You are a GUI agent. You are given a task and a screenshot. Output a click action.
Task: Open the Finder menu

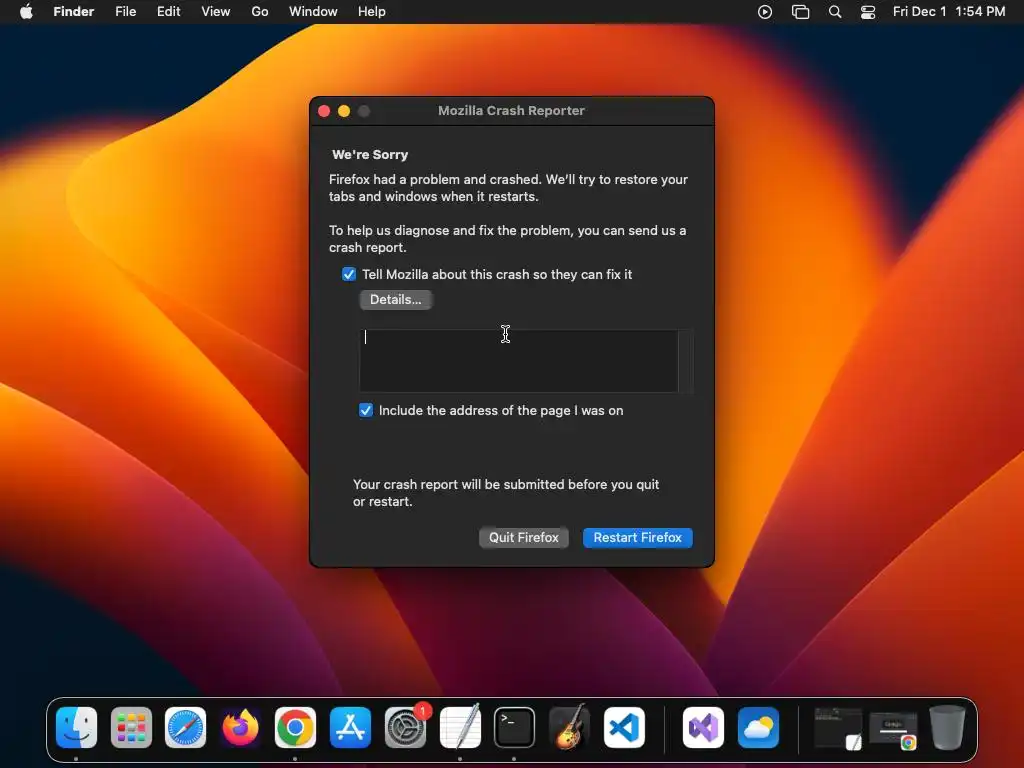(x=74, y=12)
